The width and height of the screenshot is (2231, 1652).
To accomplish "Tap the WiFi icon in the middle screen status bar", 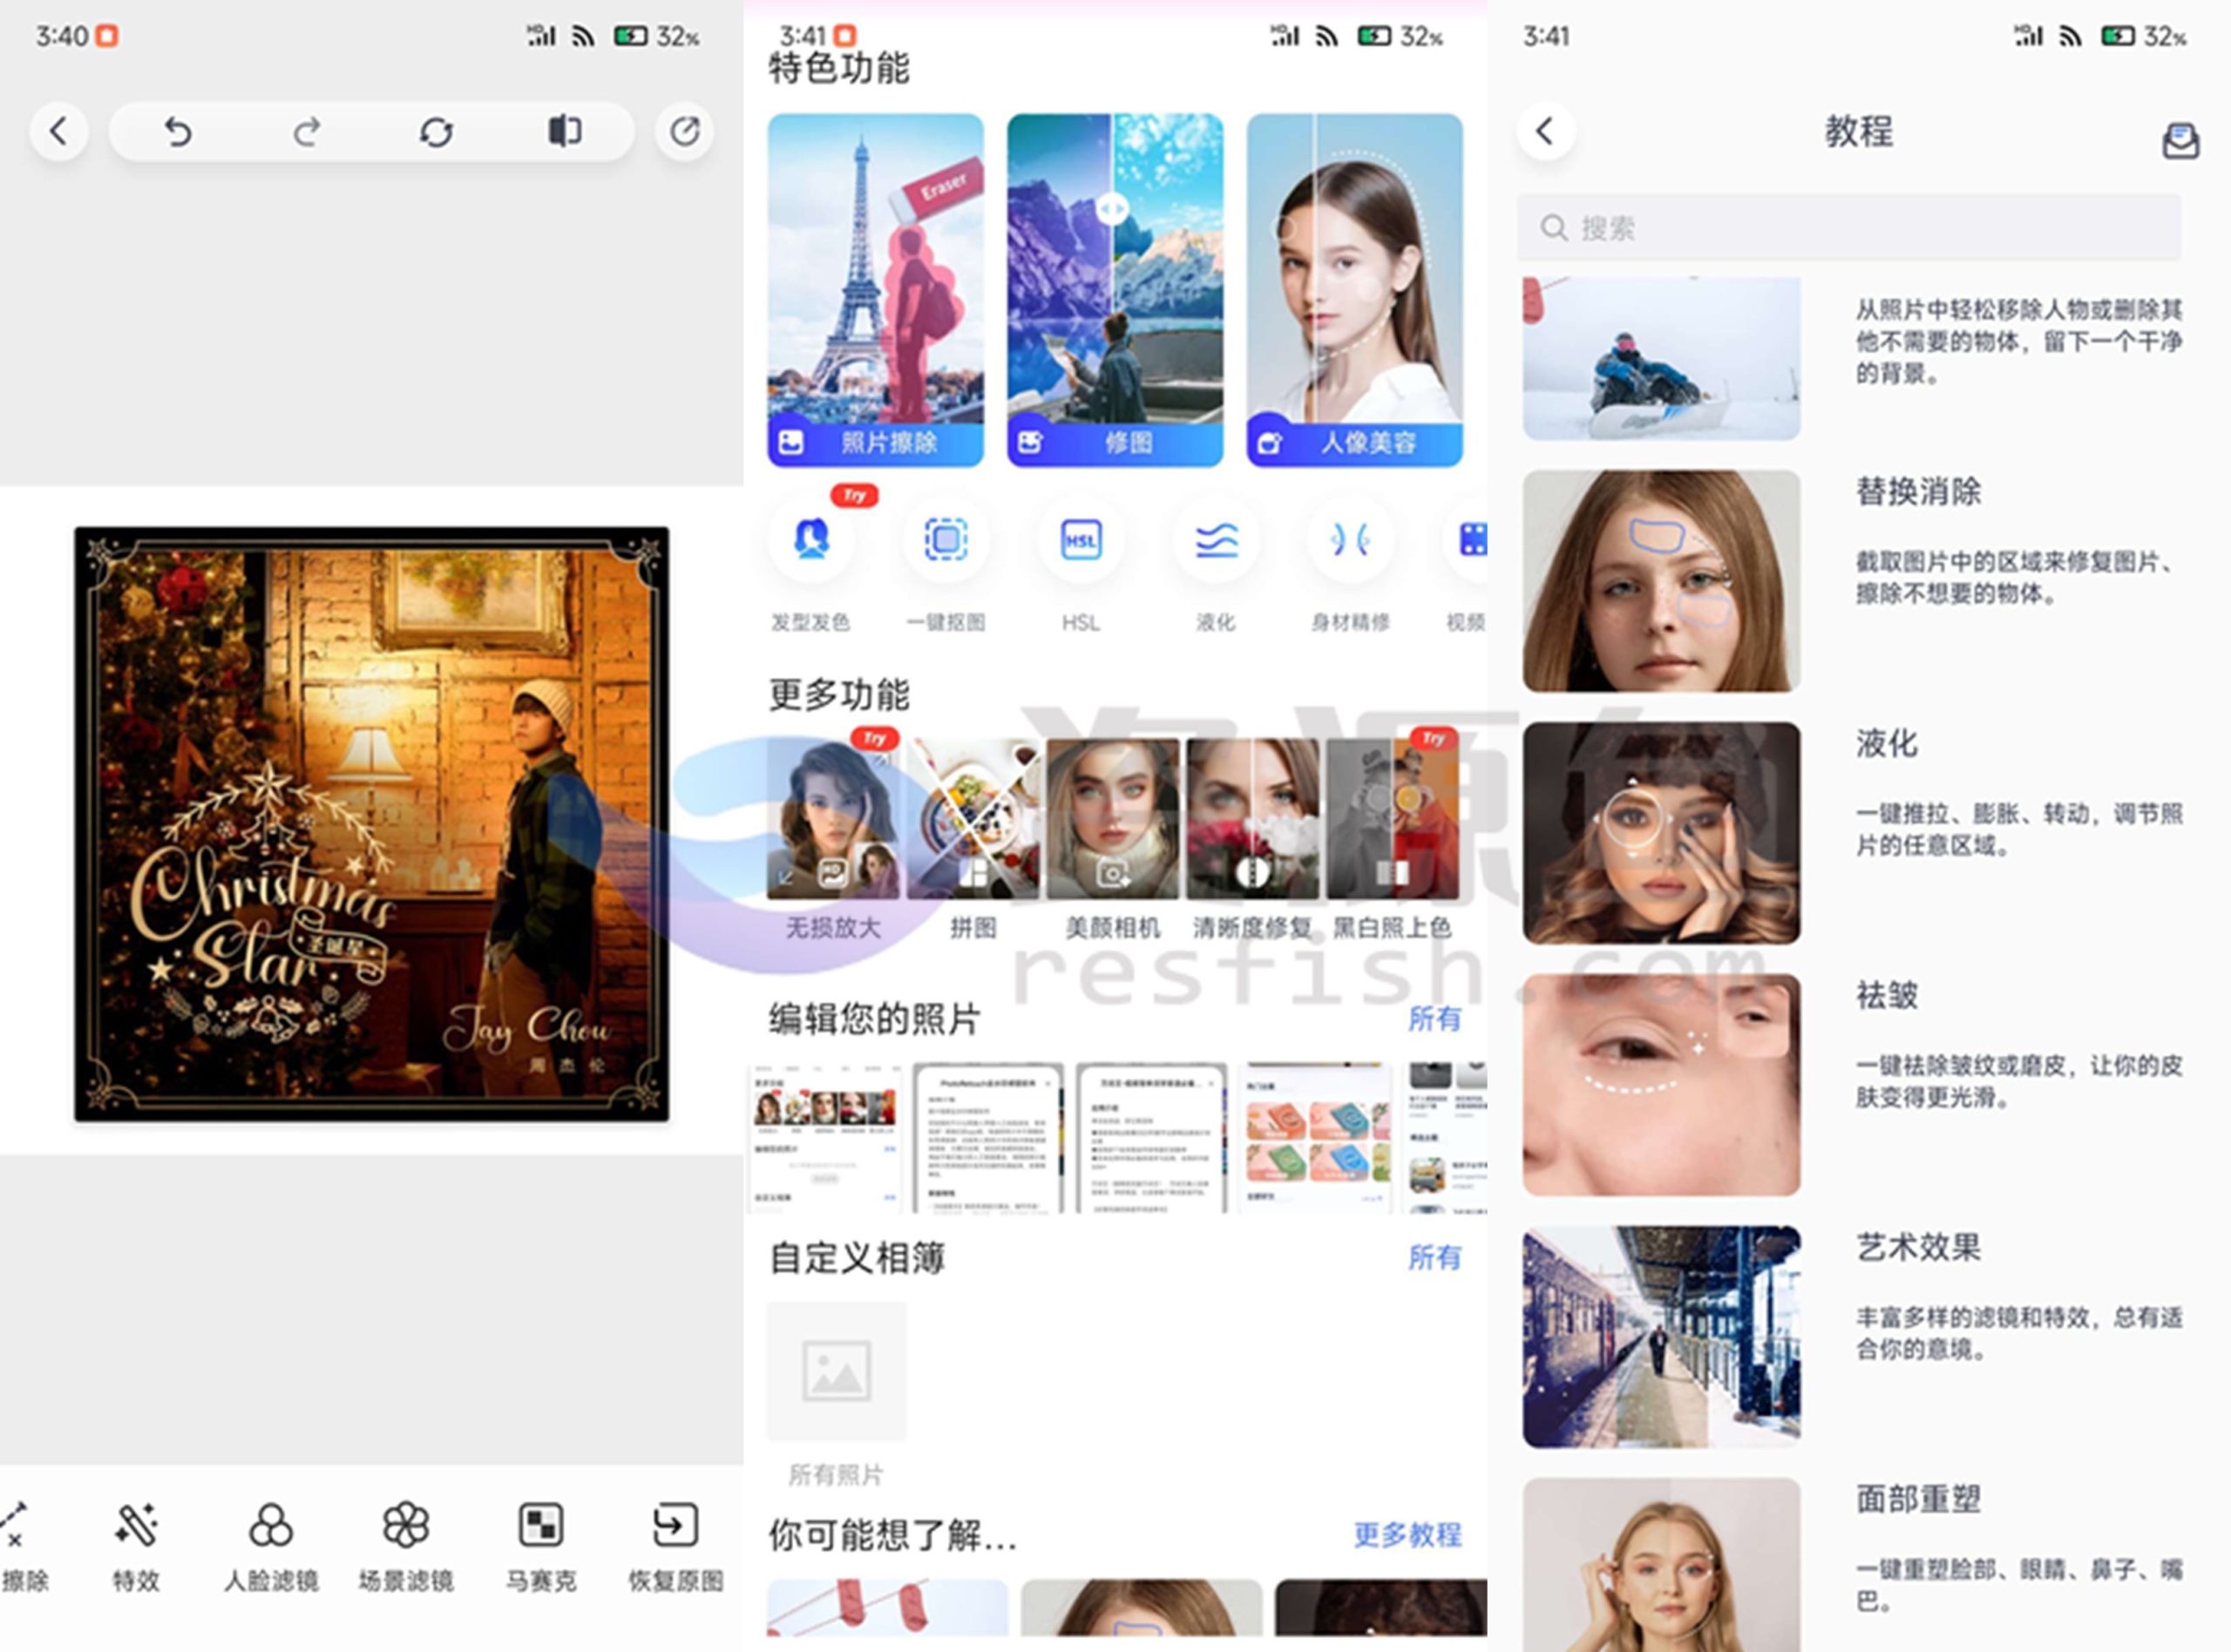I will click(x=1326, y=37).
